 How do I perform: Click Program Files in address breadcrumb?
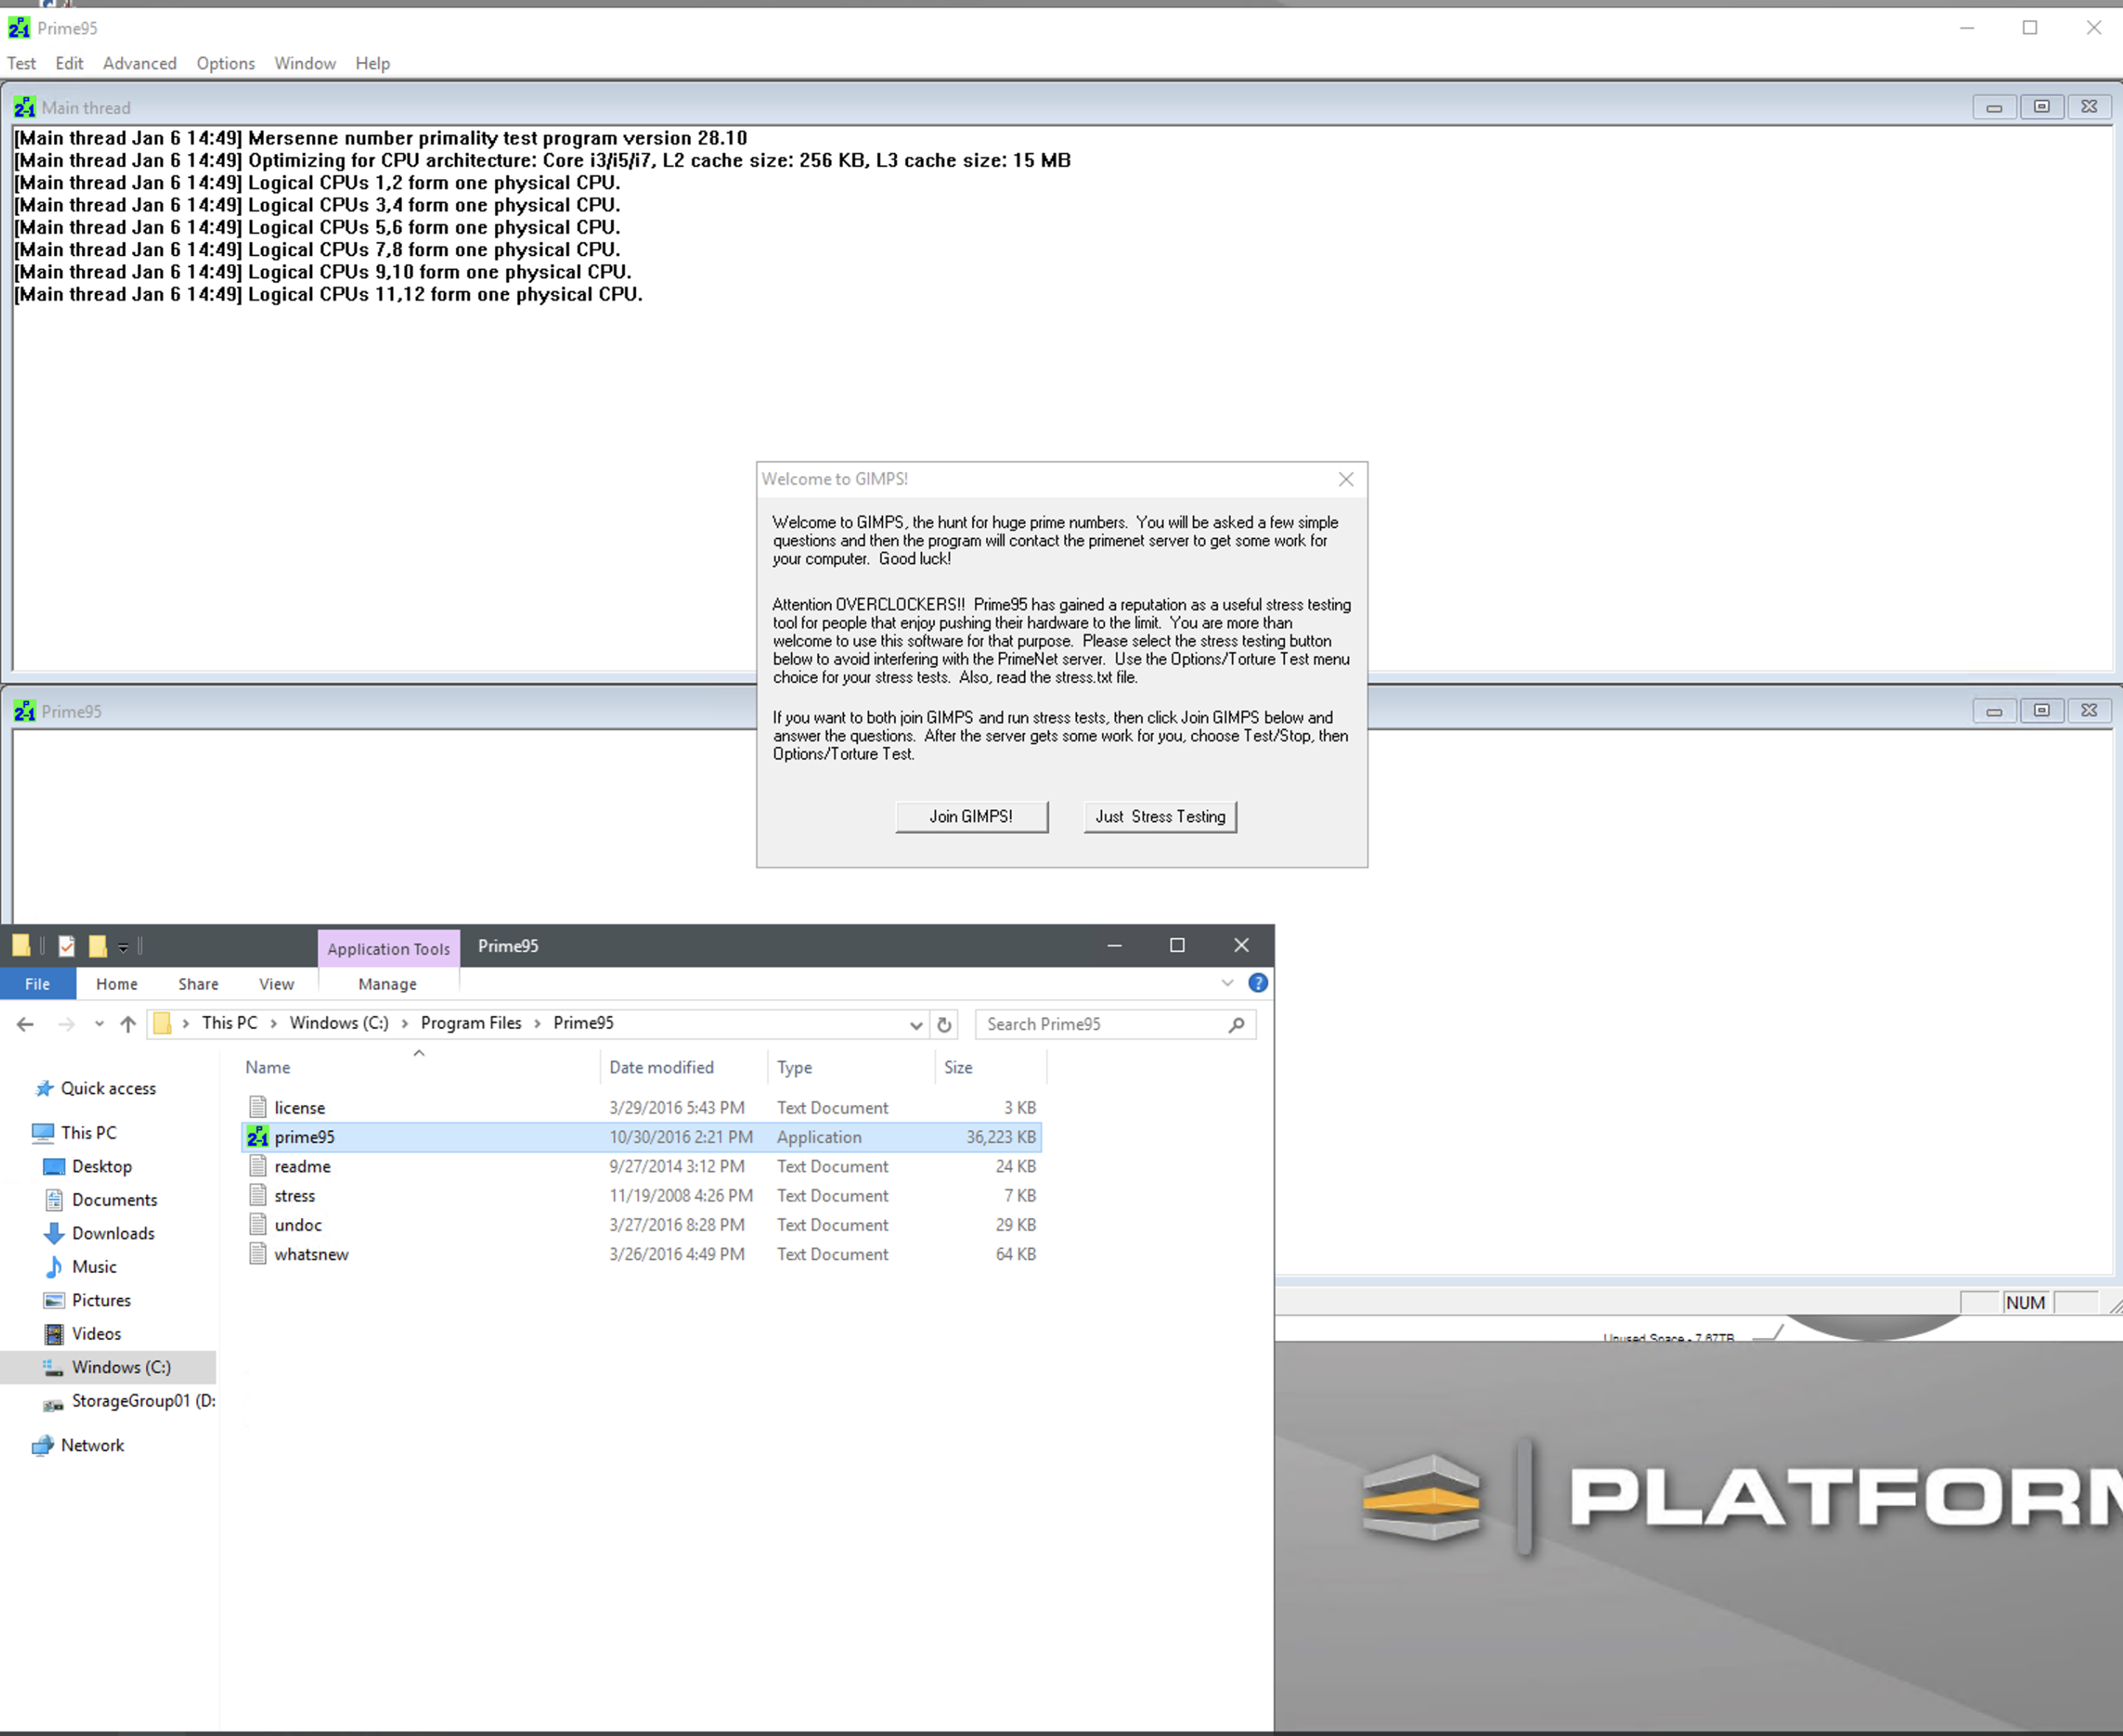point(471,1023)
